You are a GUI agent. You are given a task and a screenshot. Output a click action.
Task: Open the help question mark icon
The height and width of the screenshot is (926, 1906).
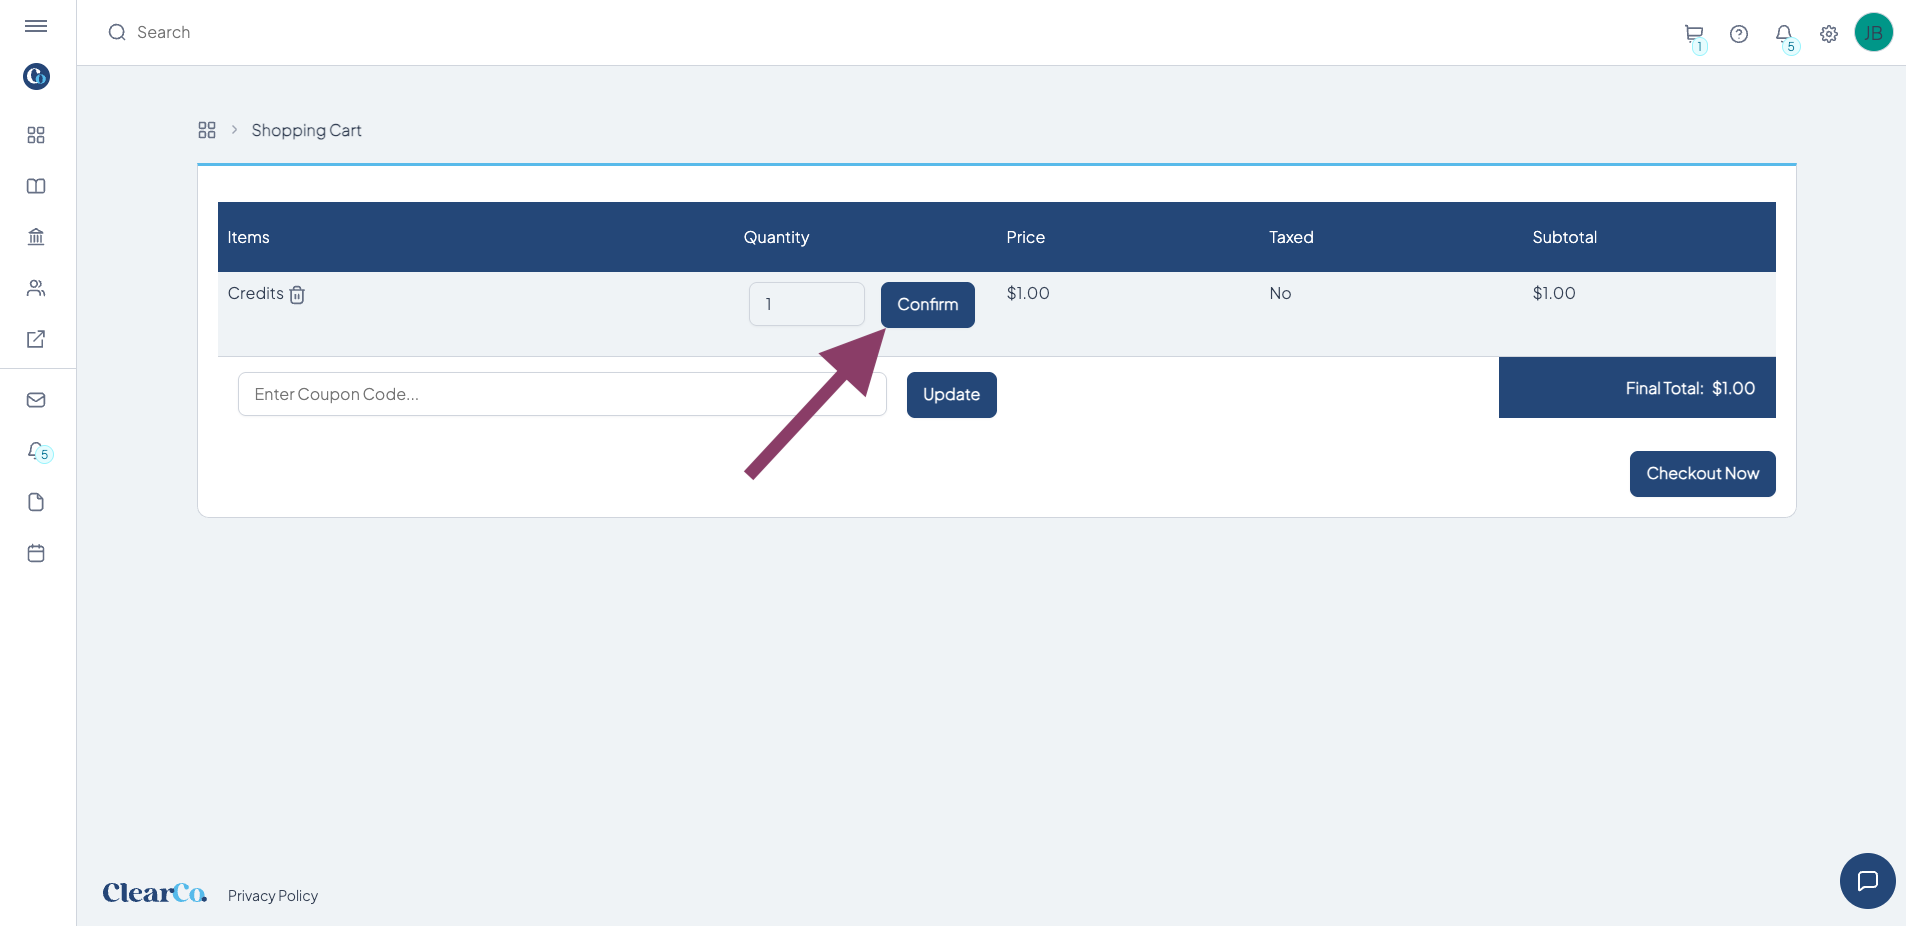1739,34
